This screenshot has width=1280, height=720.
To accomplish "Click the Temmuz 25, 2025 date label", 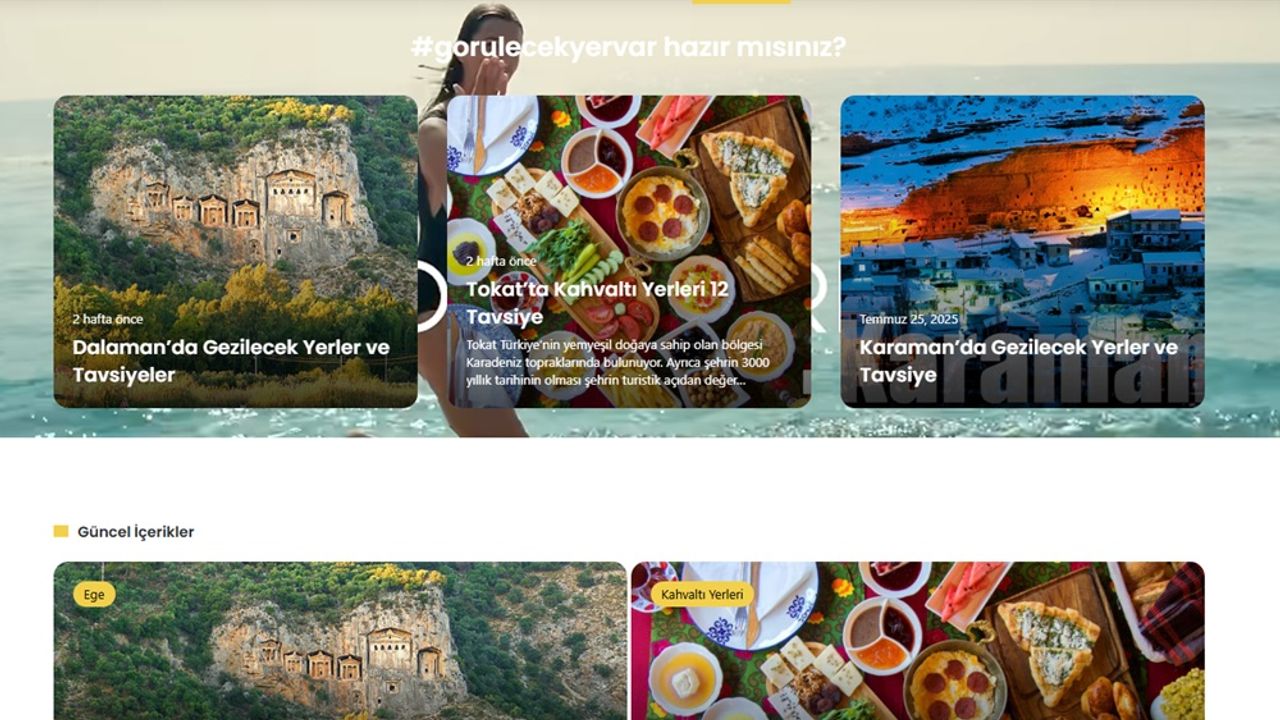I will (909, 319).
